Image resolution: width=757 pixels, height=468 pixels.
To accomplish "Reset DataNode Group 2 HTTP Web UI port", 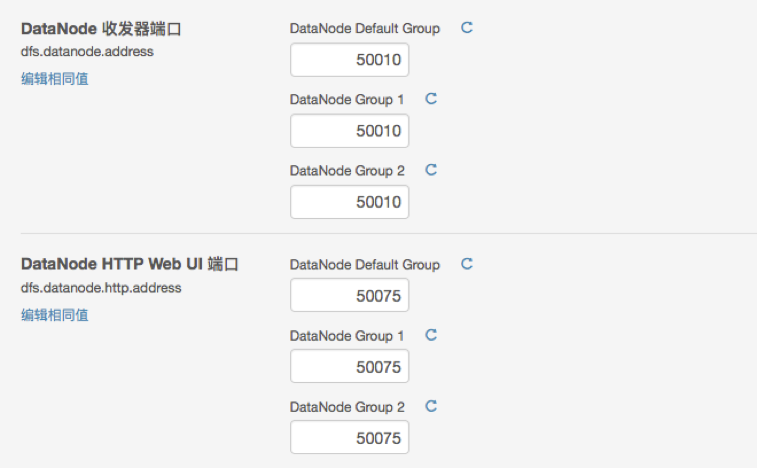I will (x=431, y=406).
